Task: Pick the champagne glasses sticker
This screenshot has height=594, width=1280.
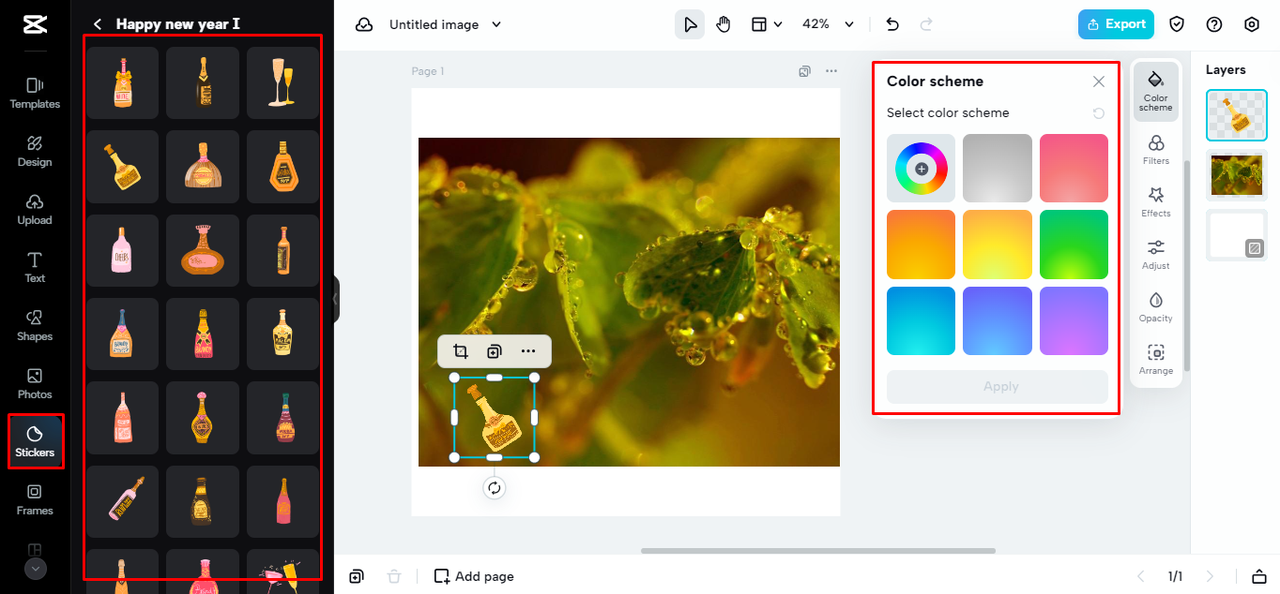Action: pos(283,83)
